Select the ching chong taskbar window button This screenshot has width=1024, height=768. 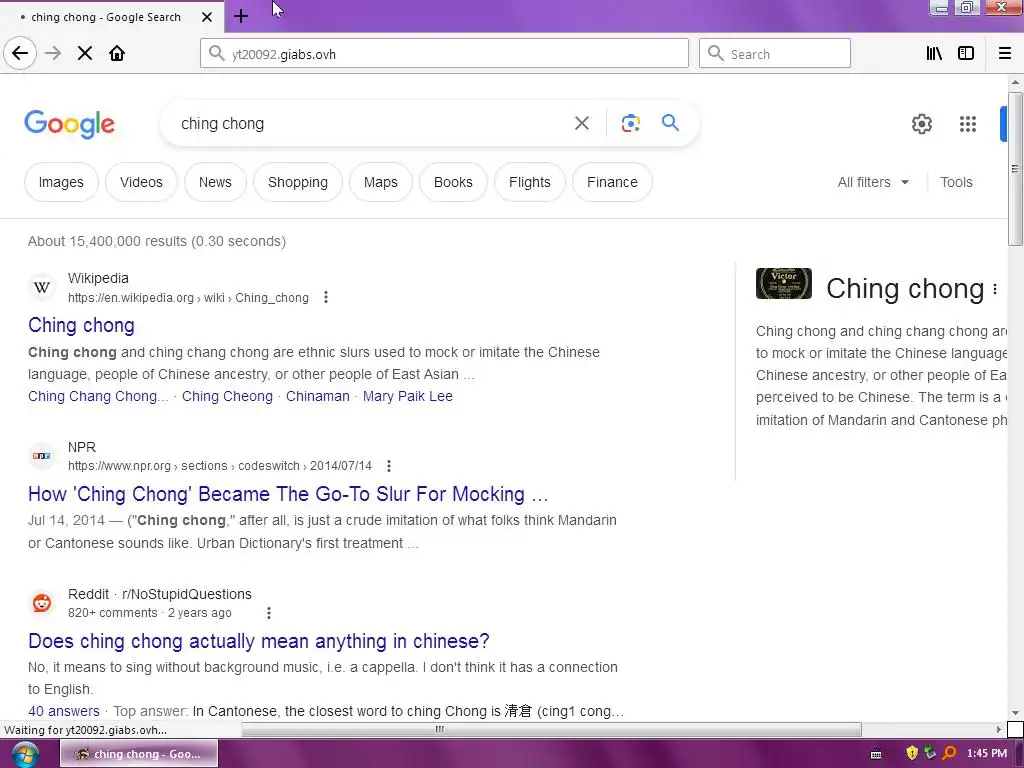click(139, 754)
